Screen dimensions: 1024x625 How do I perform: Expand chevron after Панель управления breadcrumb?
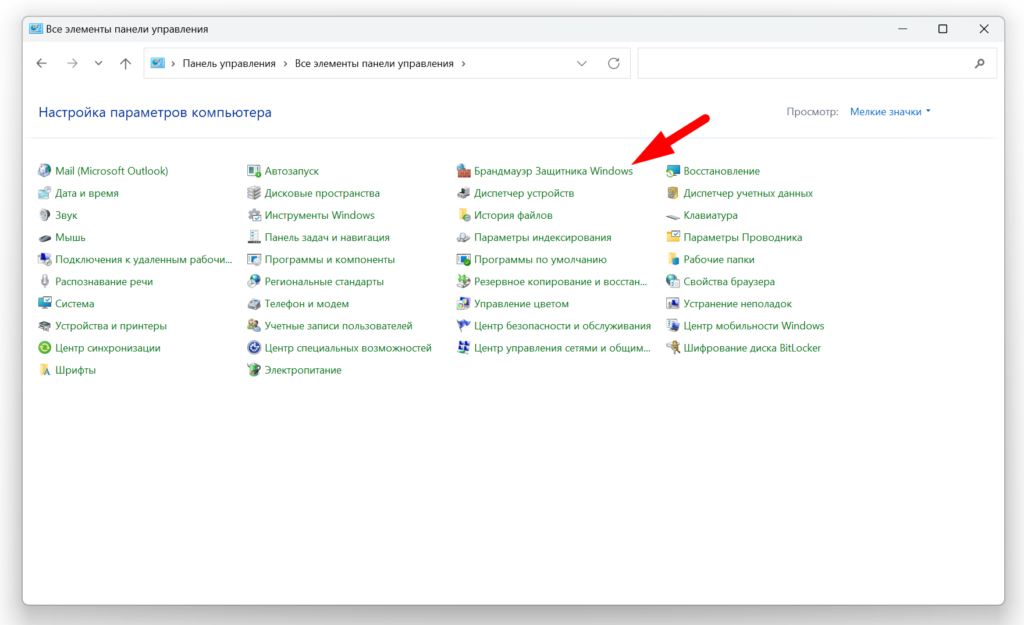(x=285, y=64)
